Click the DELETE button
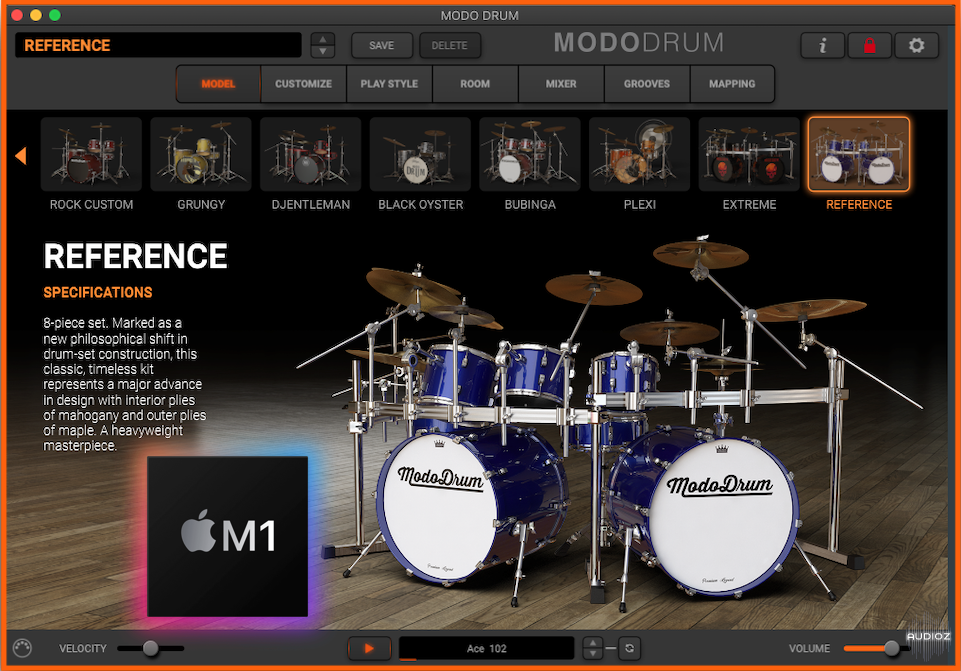The width and height of the screenshot is (961, 671). point(449,45)
